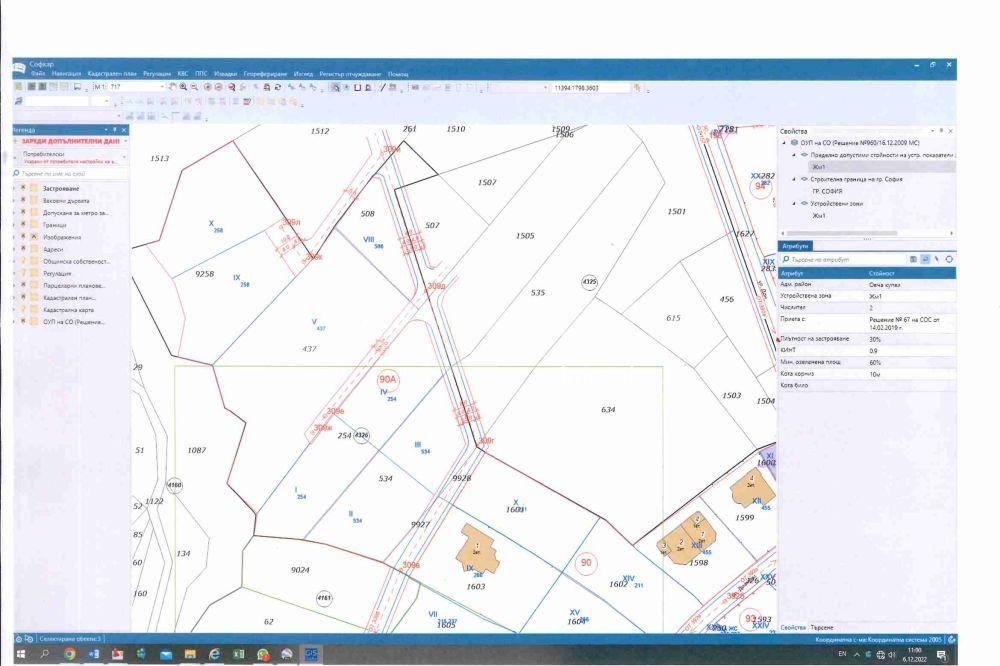Click the zoom in magnifier tool
The image size is (1000, 666).
coord(183,87)
